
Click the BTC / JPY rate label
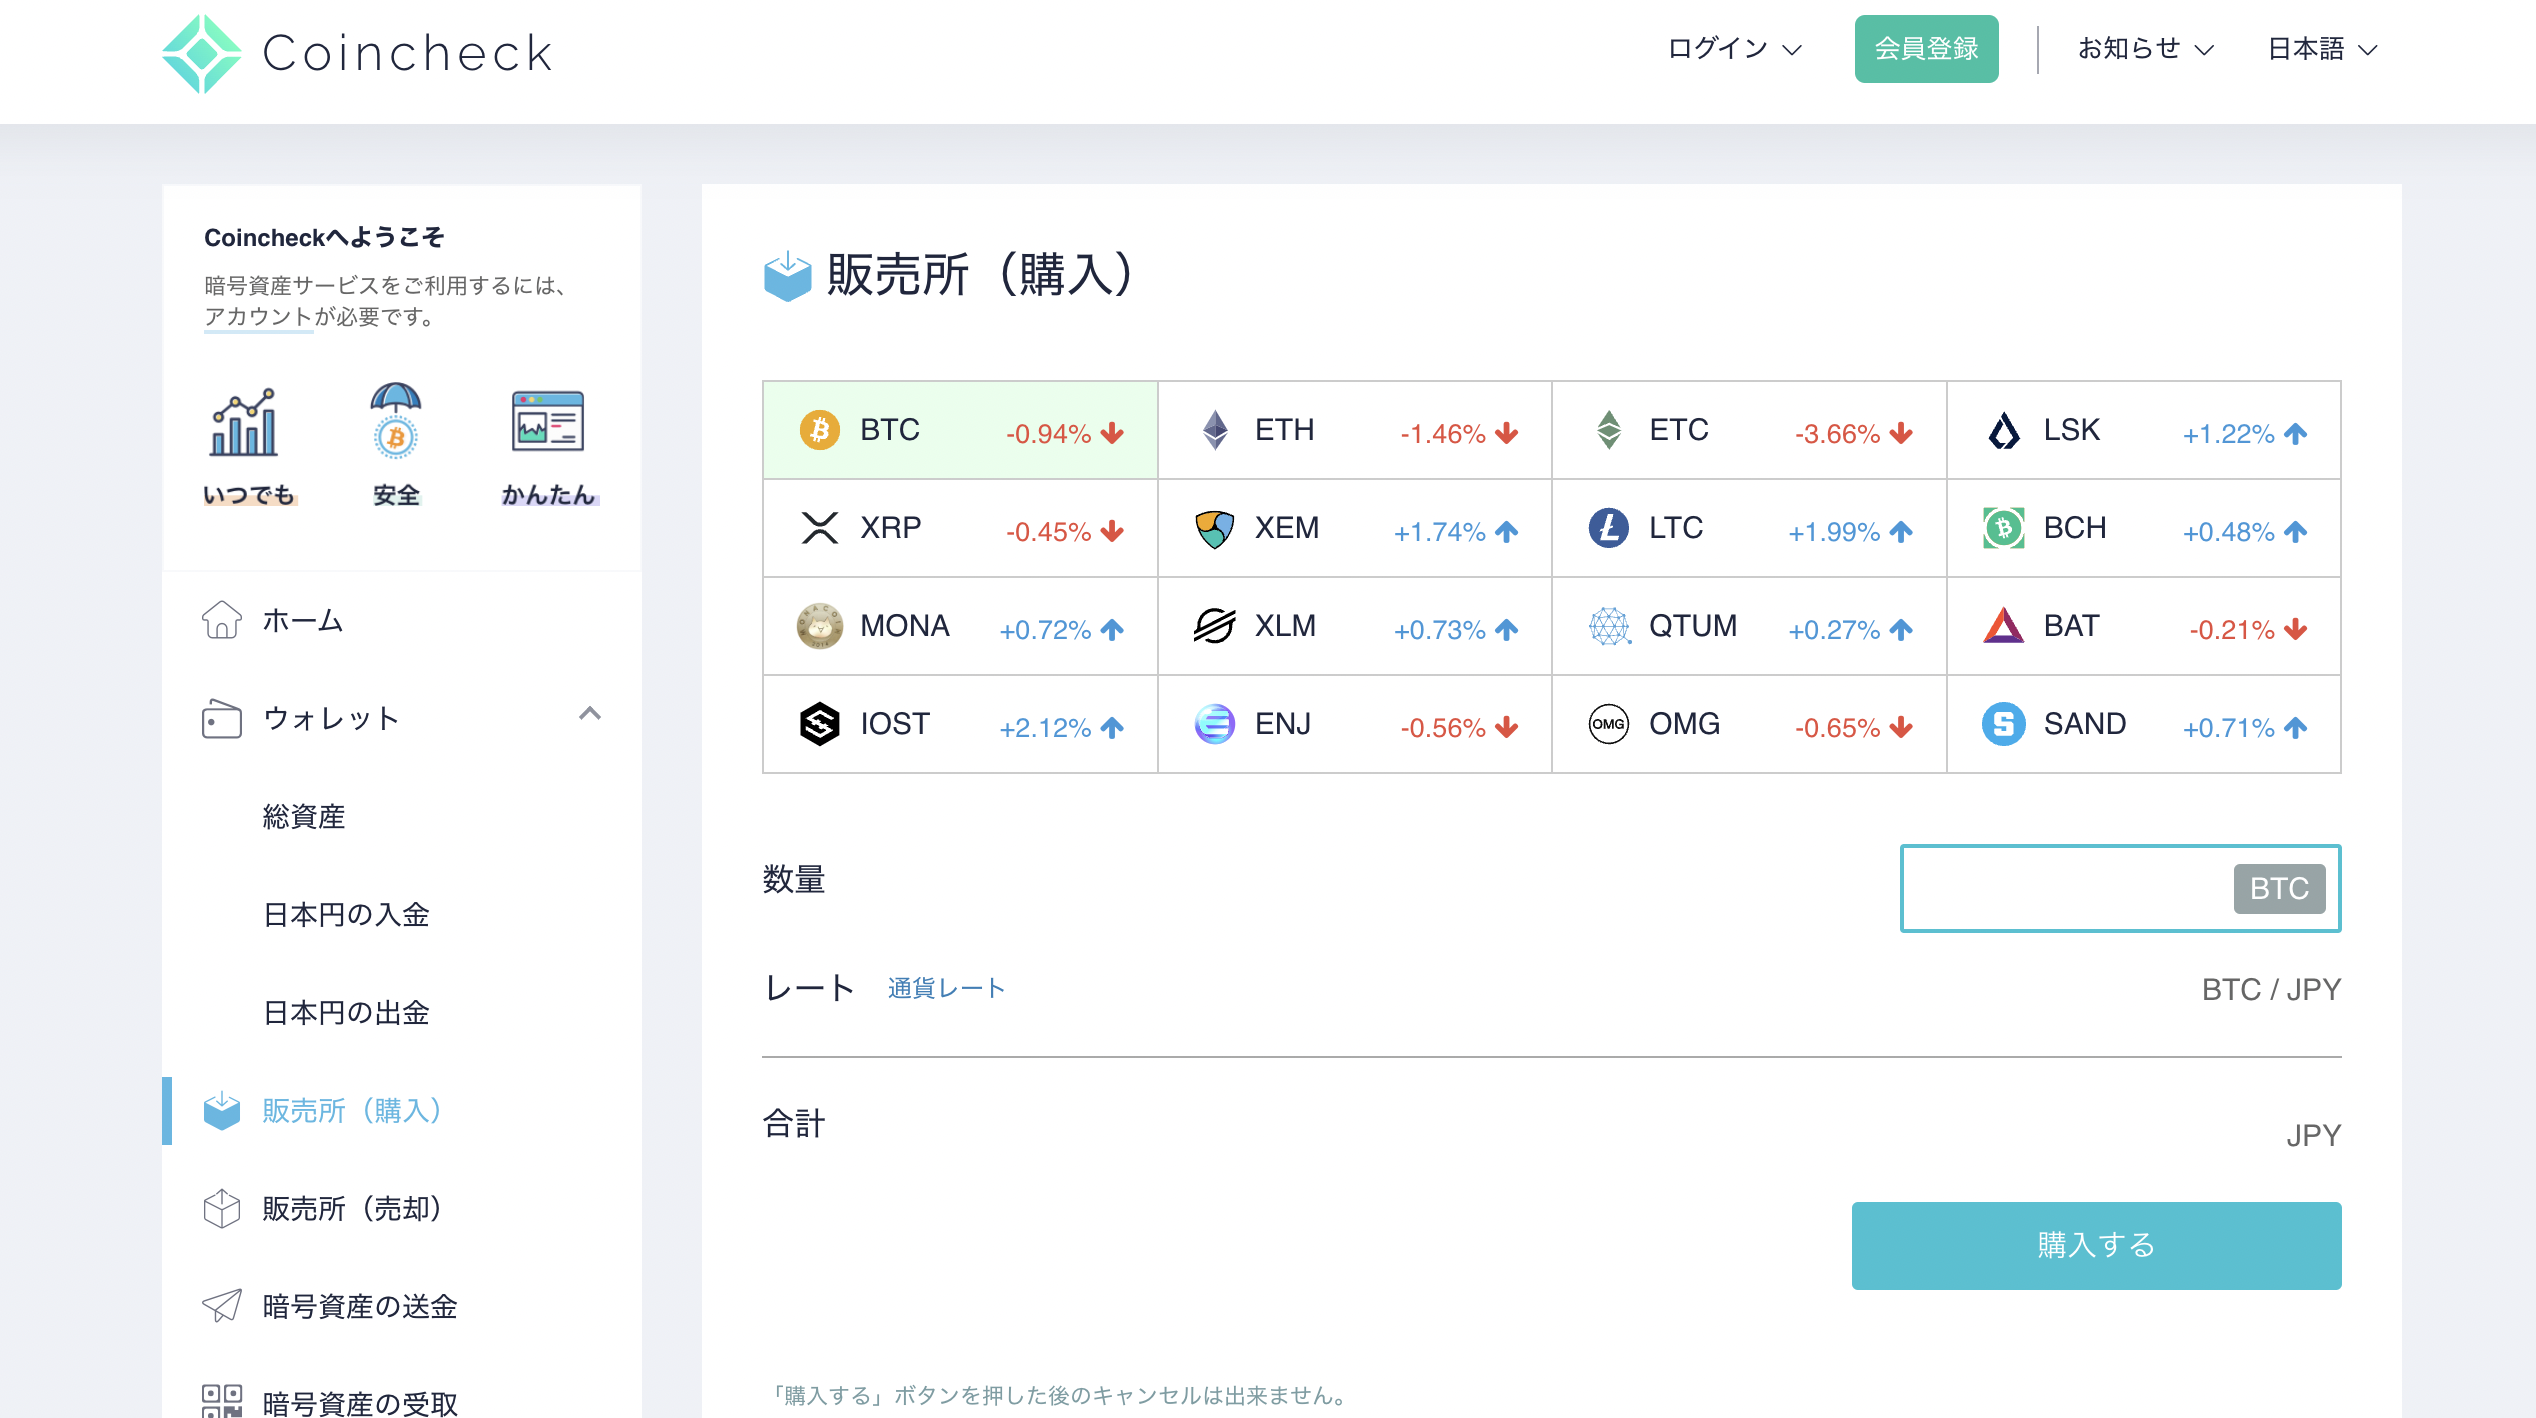tap(2271, 989)
